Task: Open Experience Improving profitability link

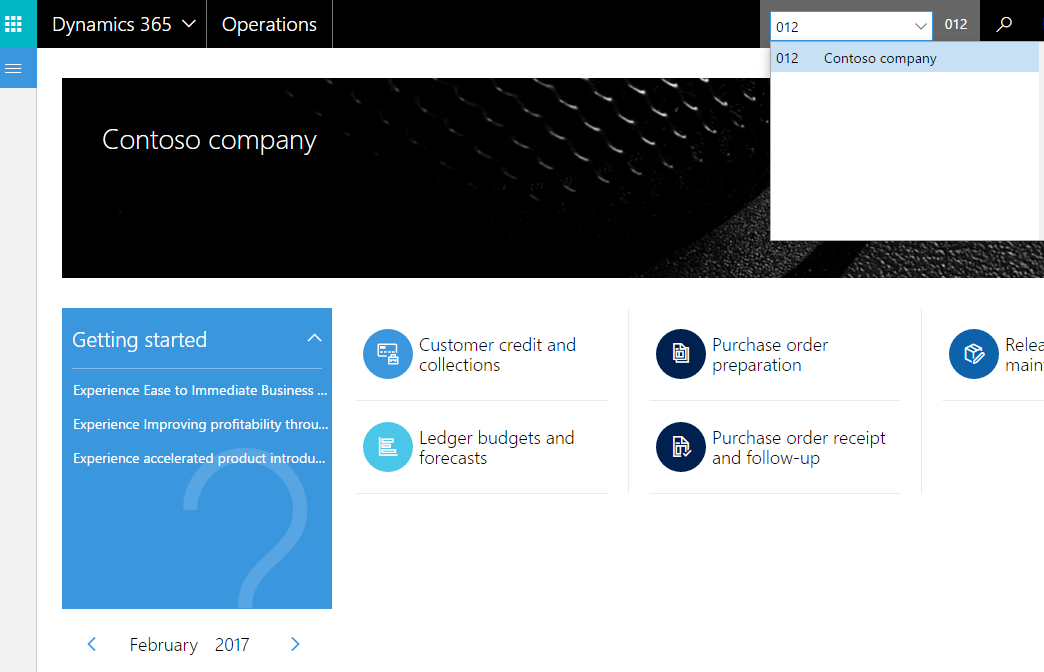Action: tap(200, 424)
